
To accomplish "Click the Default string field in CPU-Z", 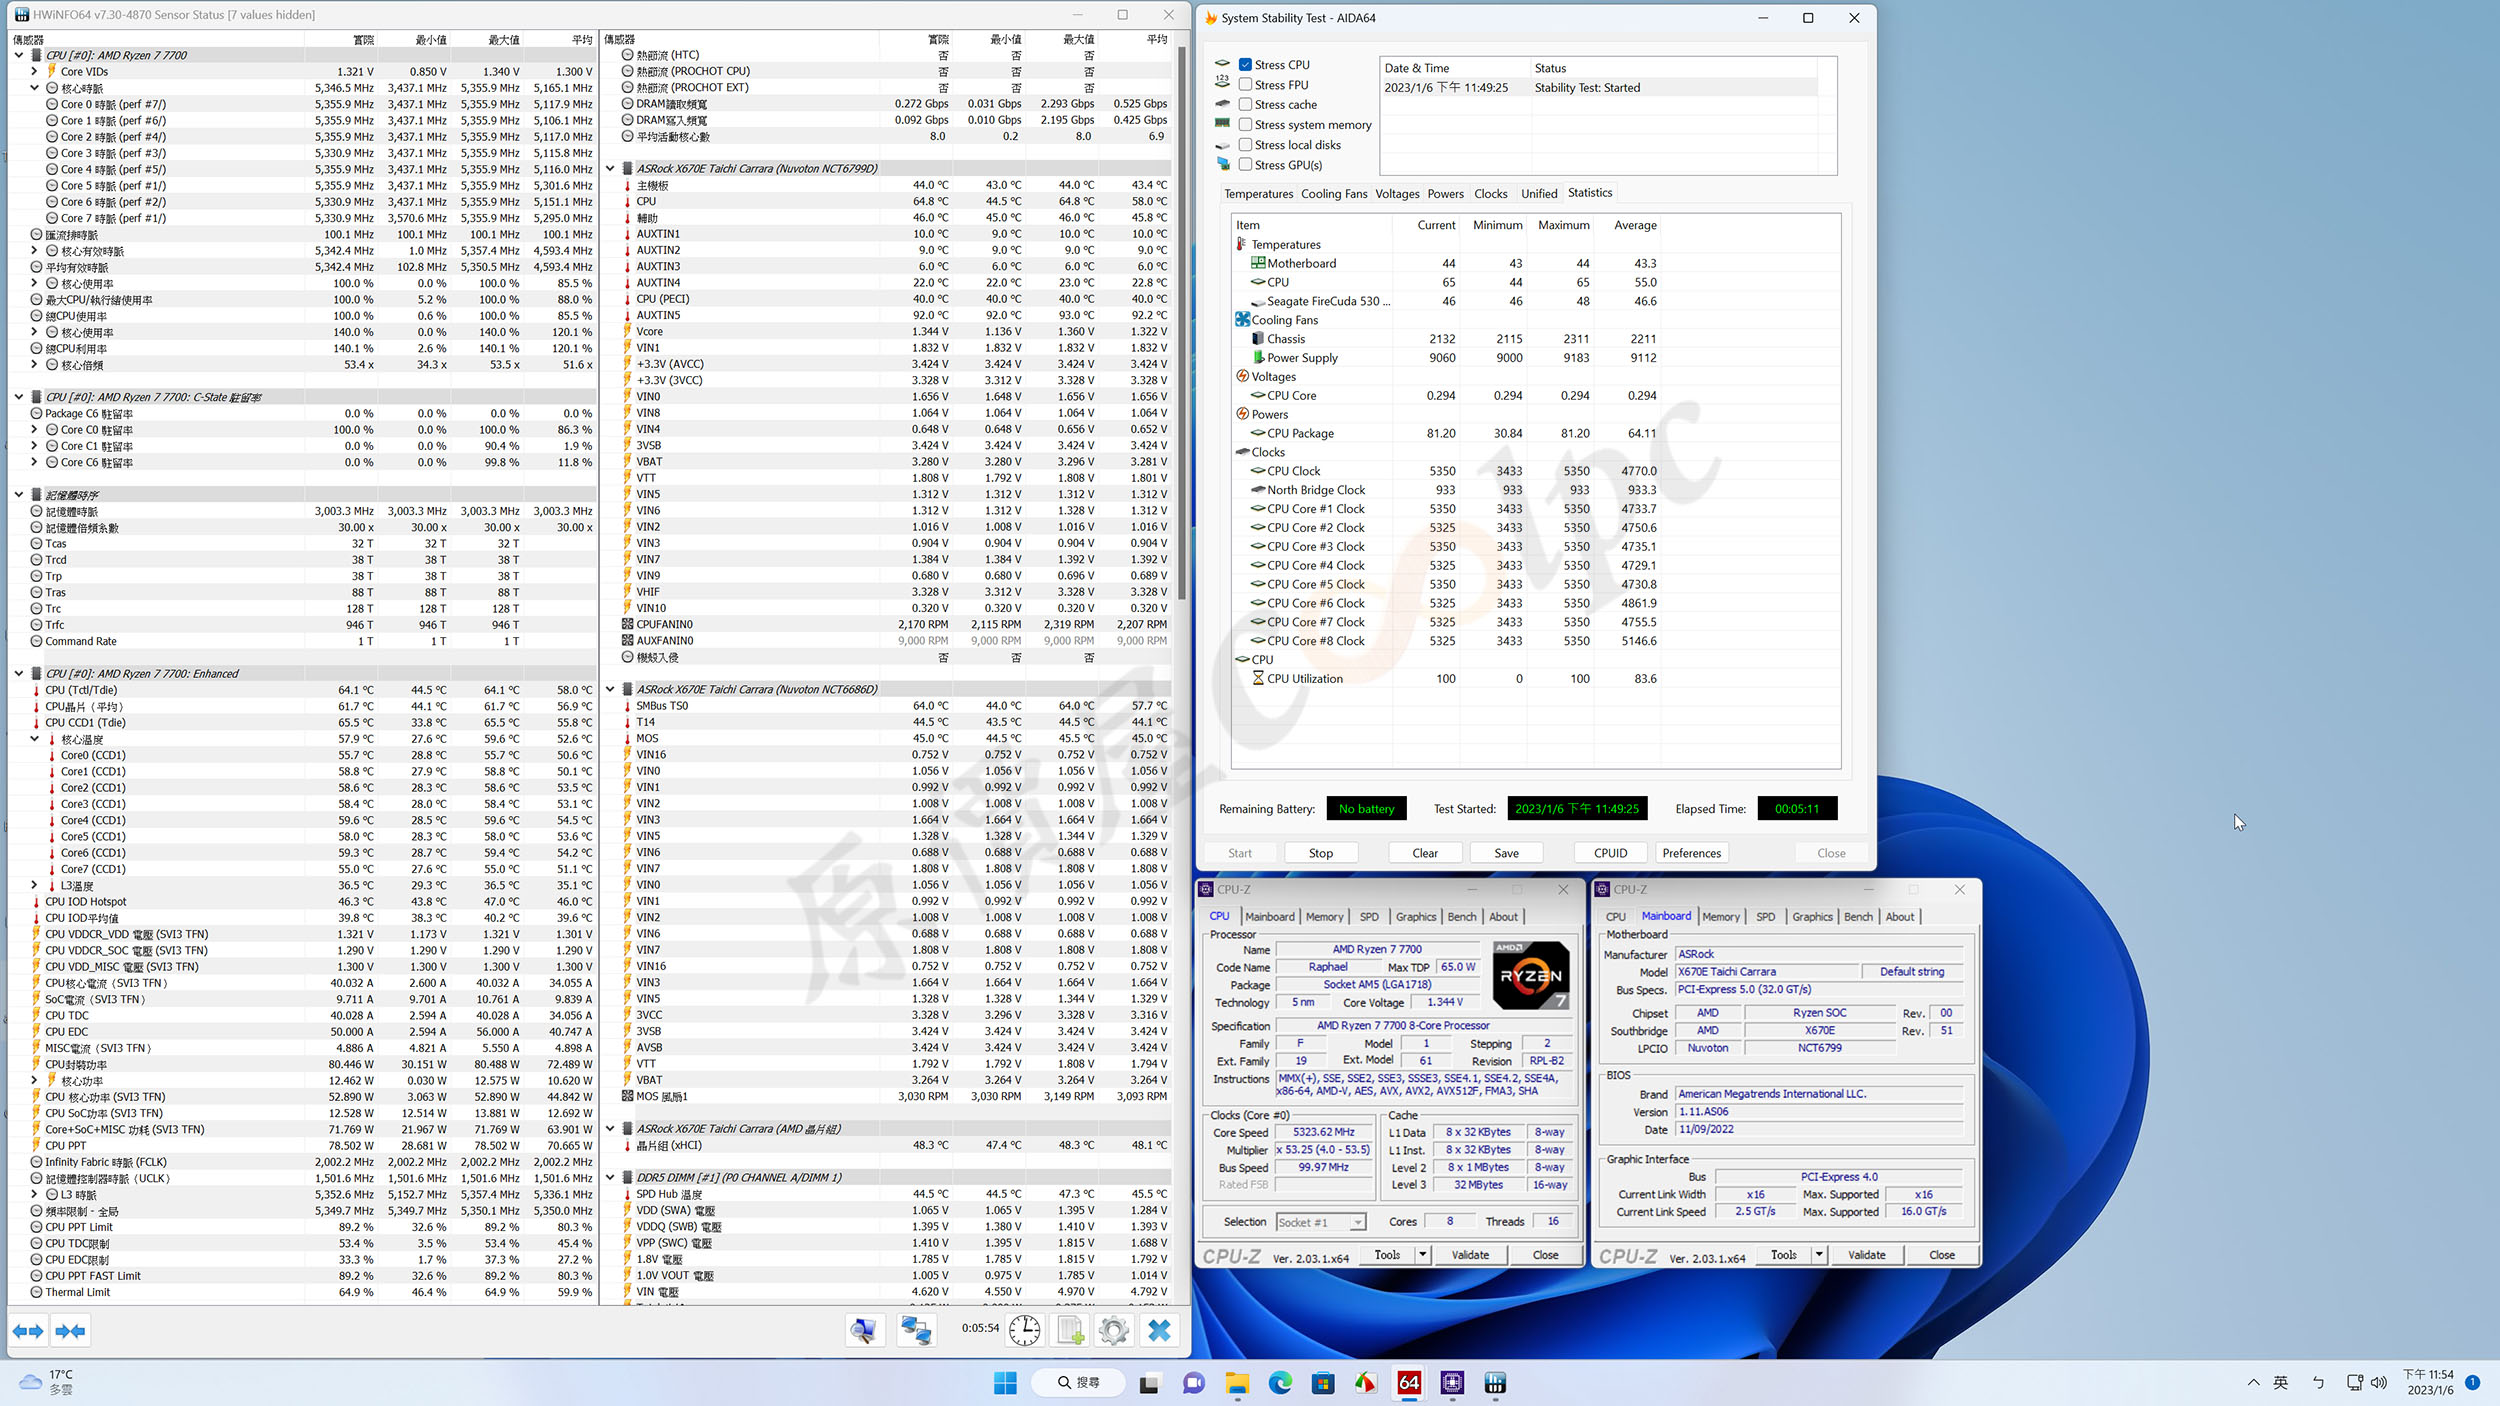I will [1912, 972].
